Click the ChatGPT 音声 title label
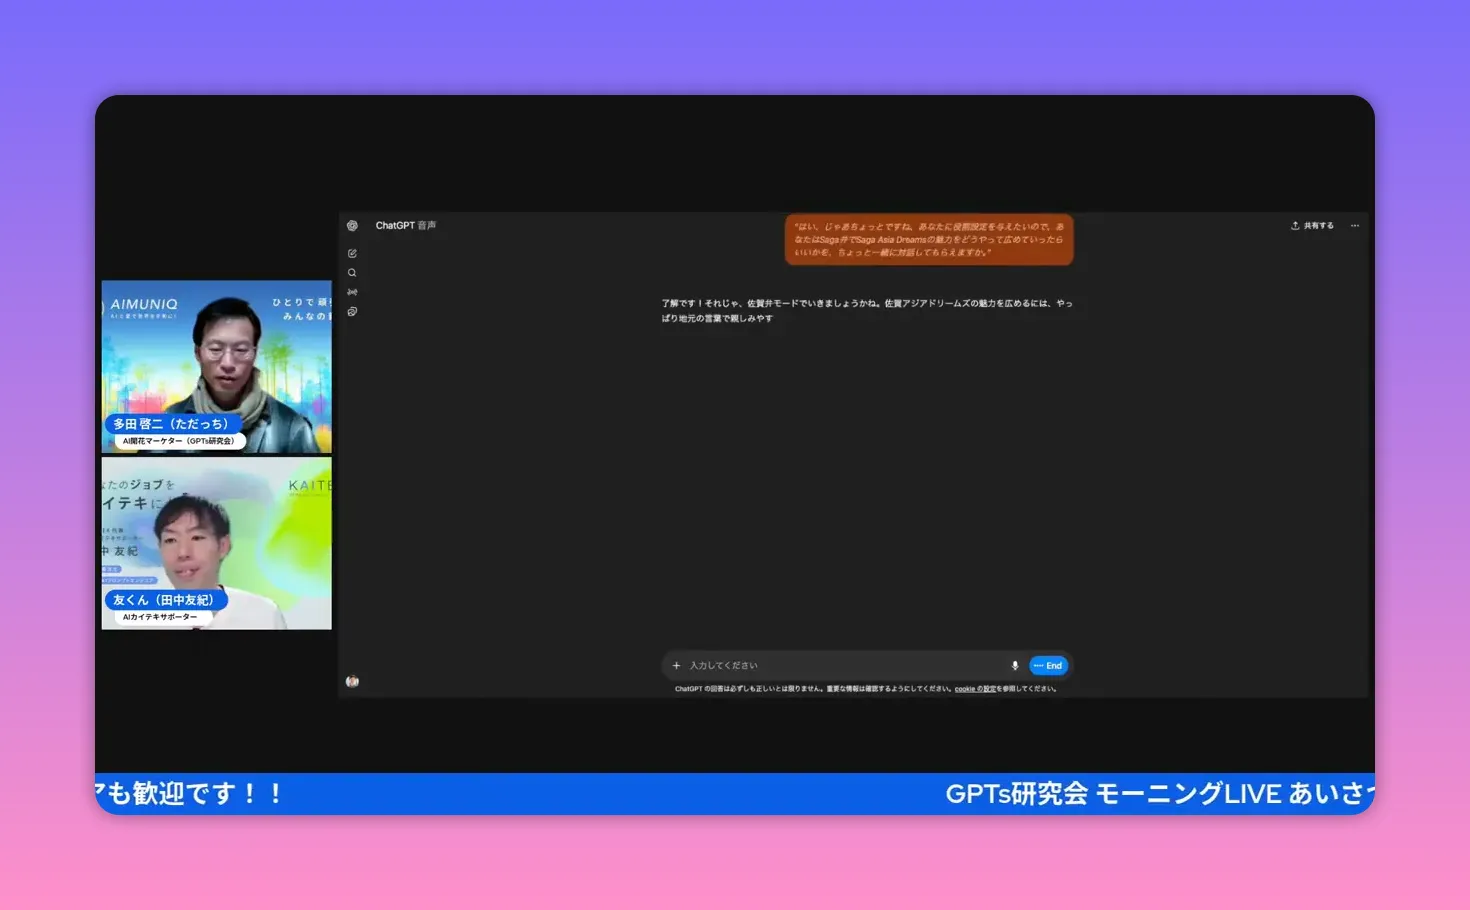Viewport: 1470px width, 910px height. [x=404, y=225]
